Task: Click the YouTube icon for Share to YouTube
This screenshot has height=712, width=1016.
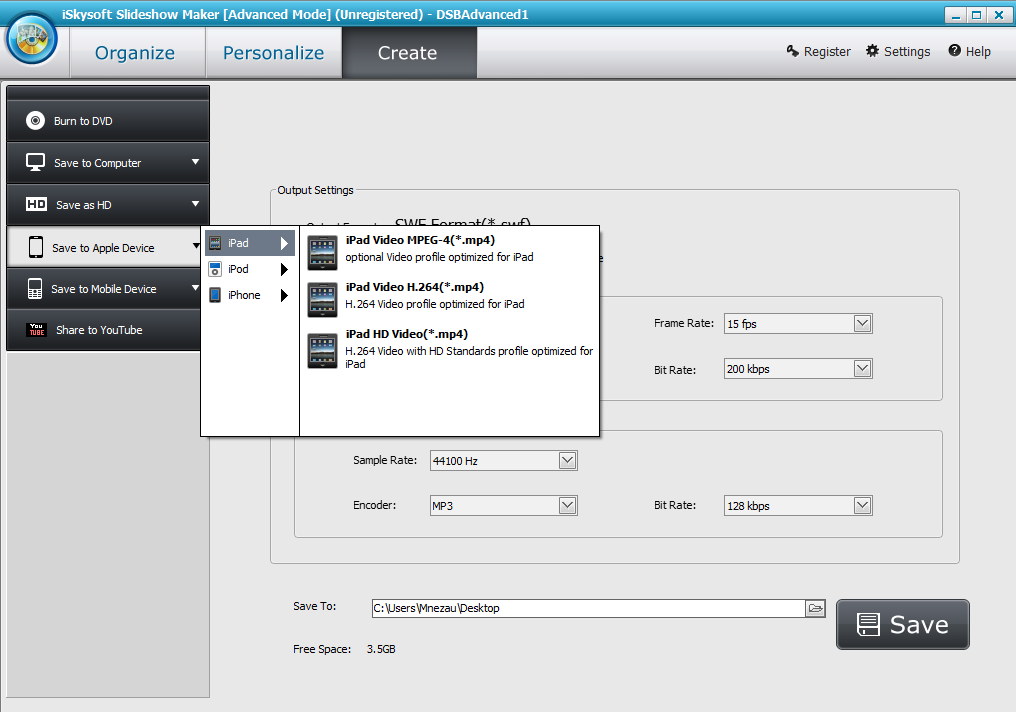Action: pos(35,330)
